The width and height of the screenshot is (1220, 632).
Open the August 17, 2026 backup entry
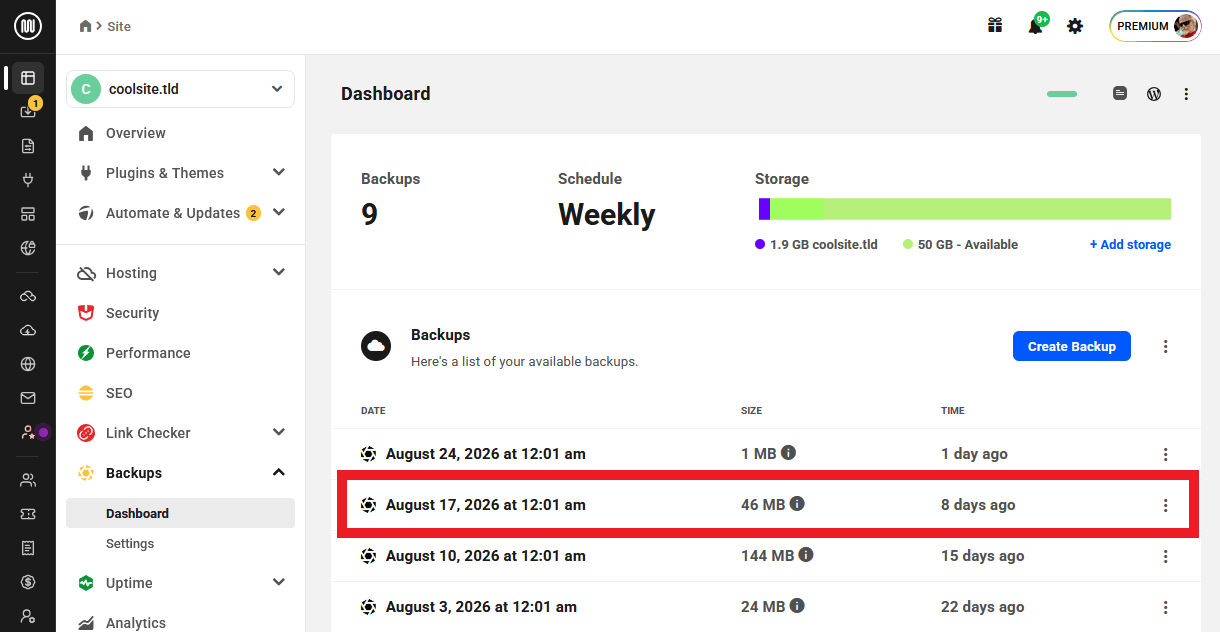tap(765, 505)
